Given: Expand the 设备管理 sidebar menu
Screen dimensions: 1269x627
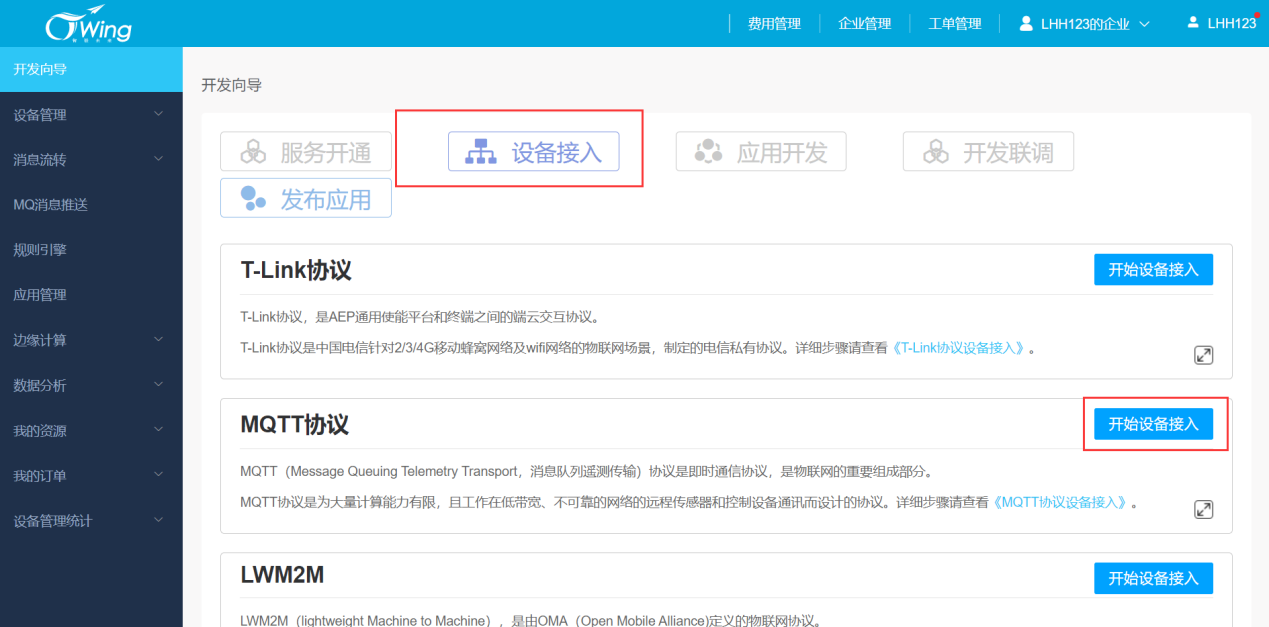Looking at the screenshot, I should 91,115.
